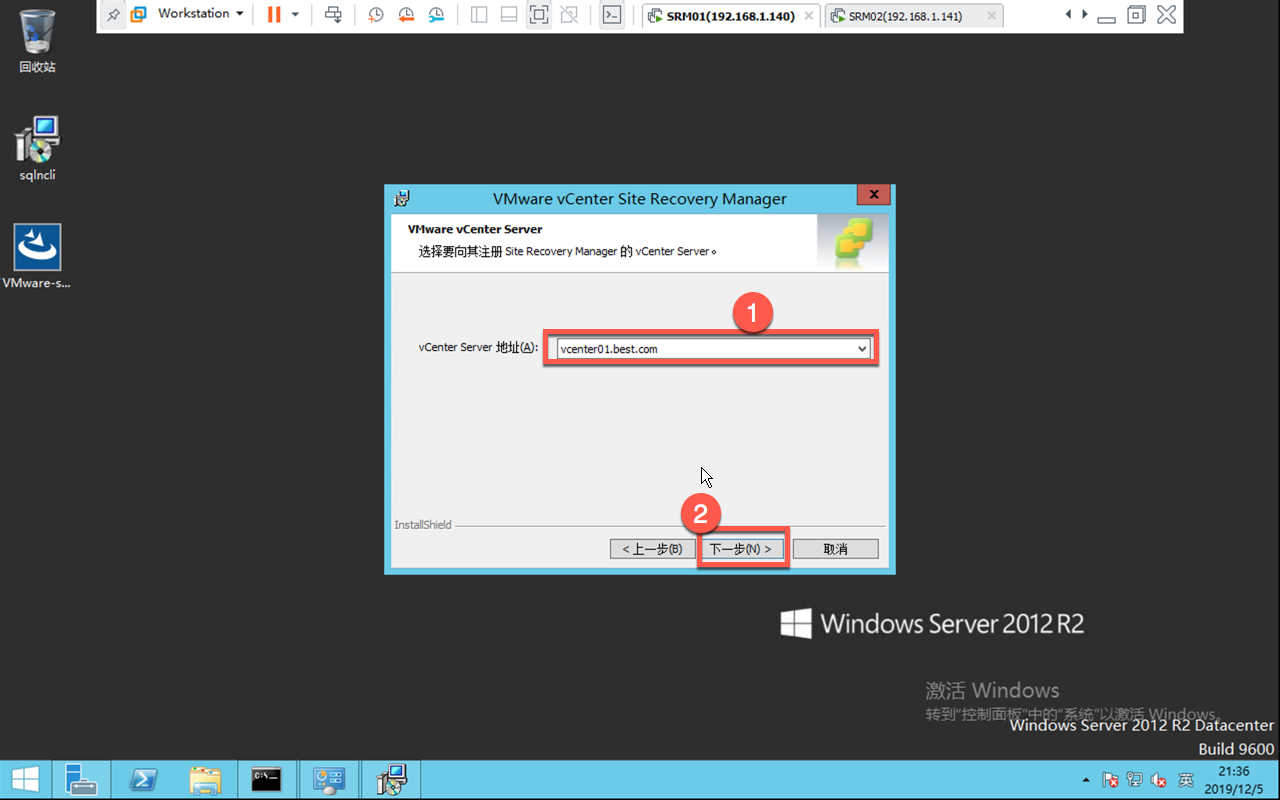
Task: Click the pin toolbar icon
Action: 113,15
